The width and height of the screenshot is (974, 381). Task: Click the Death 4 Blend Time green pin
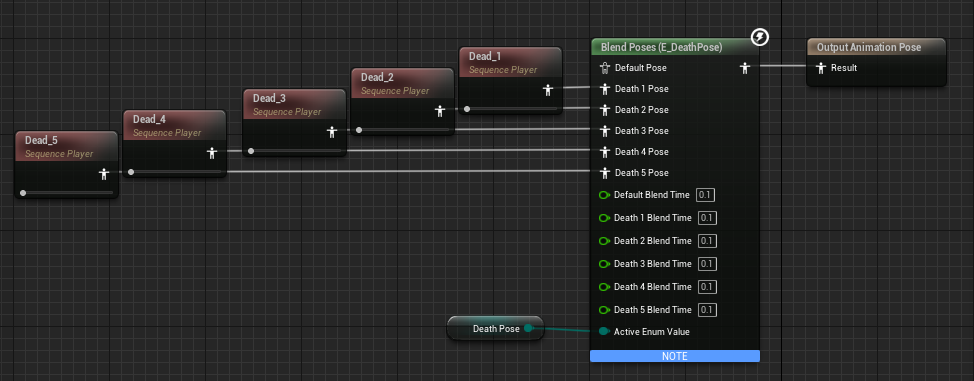[x=604, y=287]
